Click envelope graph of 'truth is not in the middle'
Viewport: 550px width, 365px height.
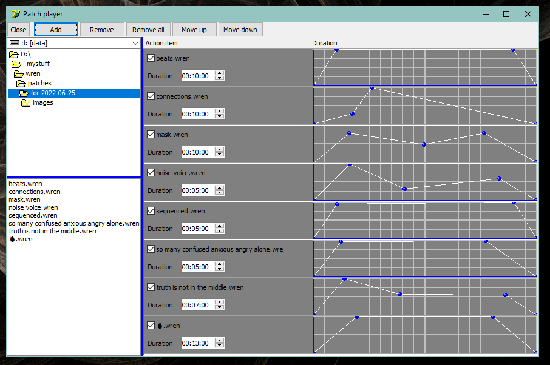pyautogui.click(x=425, y=297)
